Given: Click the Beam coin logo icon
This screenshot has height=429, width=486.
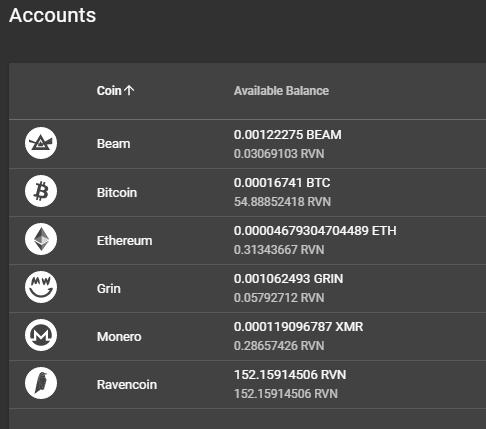Looking at the screenshot, I should click(x=41, y=143).
